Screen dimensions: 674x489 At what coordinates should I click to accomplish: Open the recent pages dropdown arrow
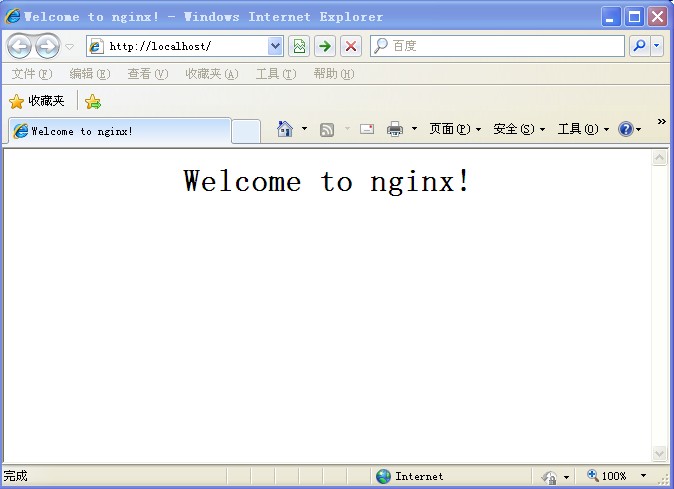pyautogui.click(x=70, y=46)
